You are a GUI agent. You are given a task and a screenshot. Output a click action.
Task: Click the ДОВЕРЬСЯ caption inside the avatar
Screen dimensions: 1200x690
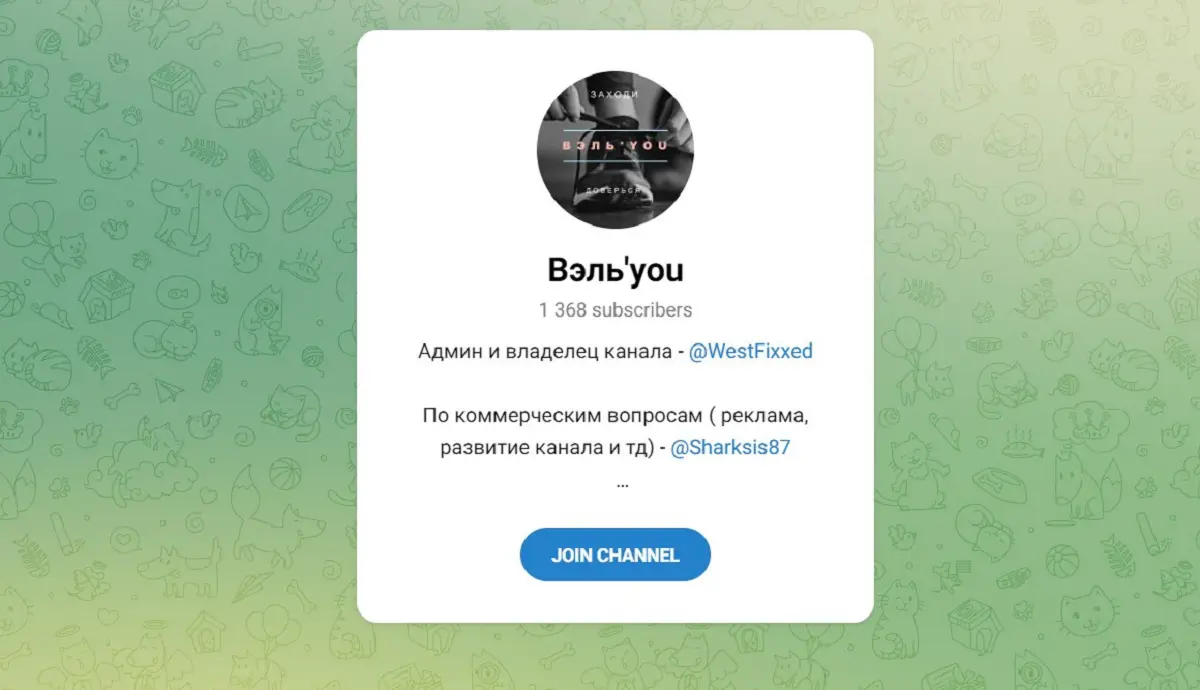pos(614,190)
